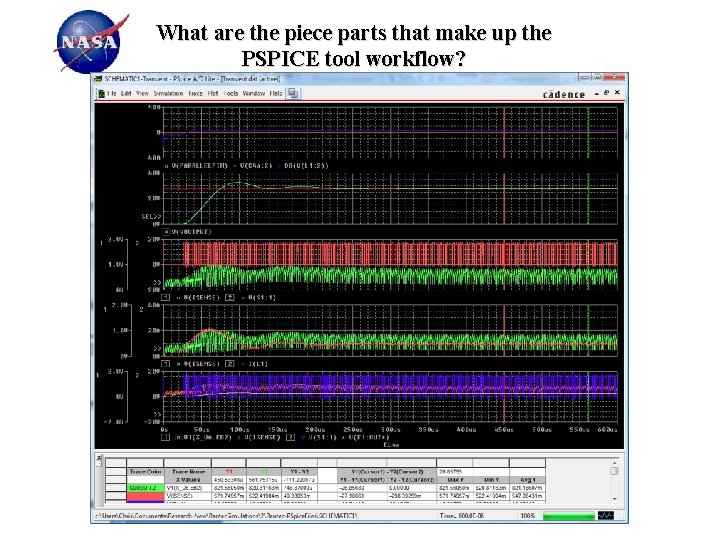
Task: Click the green cursor line near 560us
Action: point(588,266)
